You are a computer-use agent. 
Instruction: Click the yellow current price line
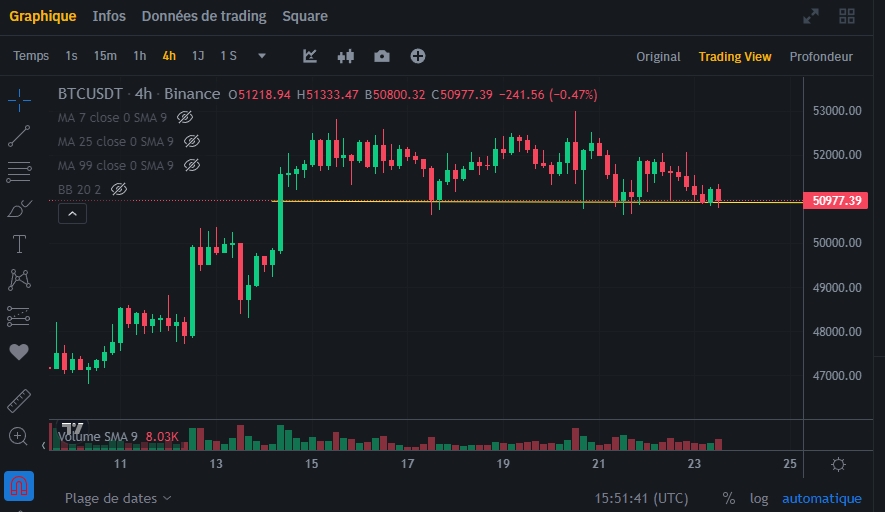click(500, 202)
